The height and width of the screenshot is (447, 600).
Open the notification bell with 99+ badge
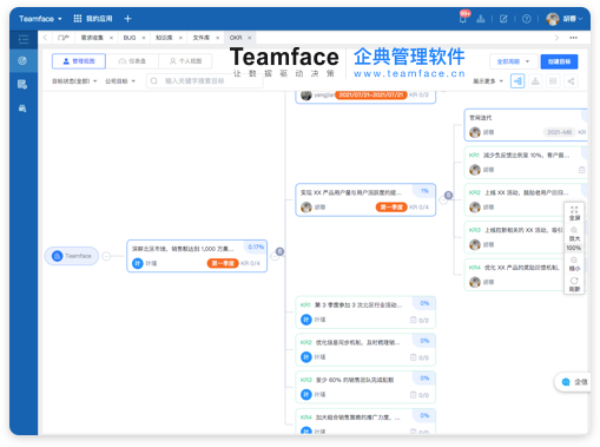(x=463, y=18)
